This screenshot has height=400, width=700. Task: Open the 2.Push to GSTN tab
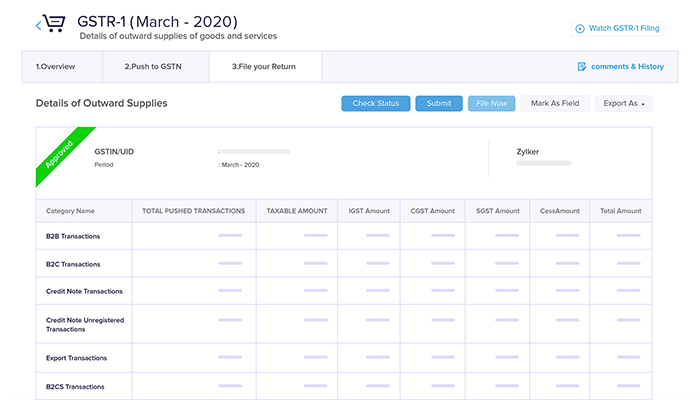point(155,67)
